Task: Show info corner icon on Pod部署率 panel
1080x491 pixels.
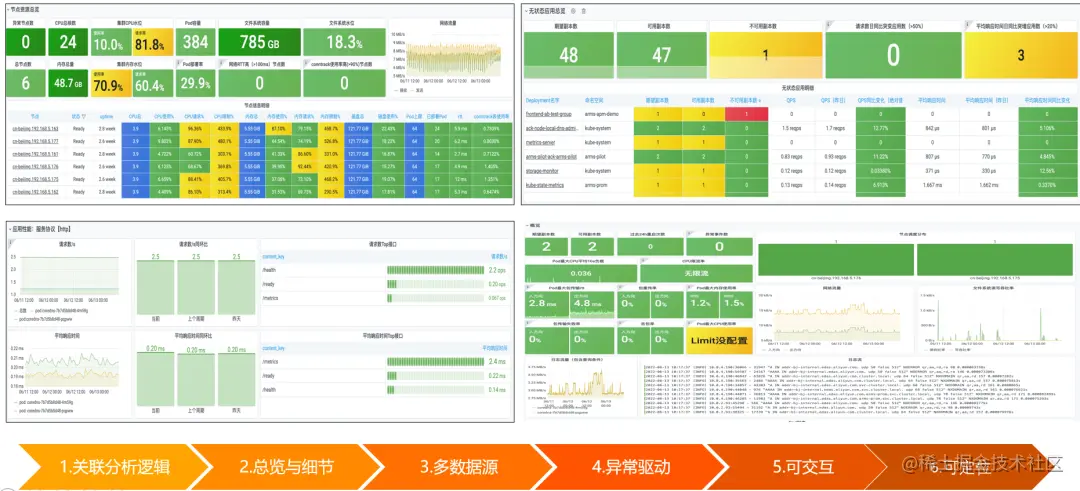Action: (x=178, y=62)
